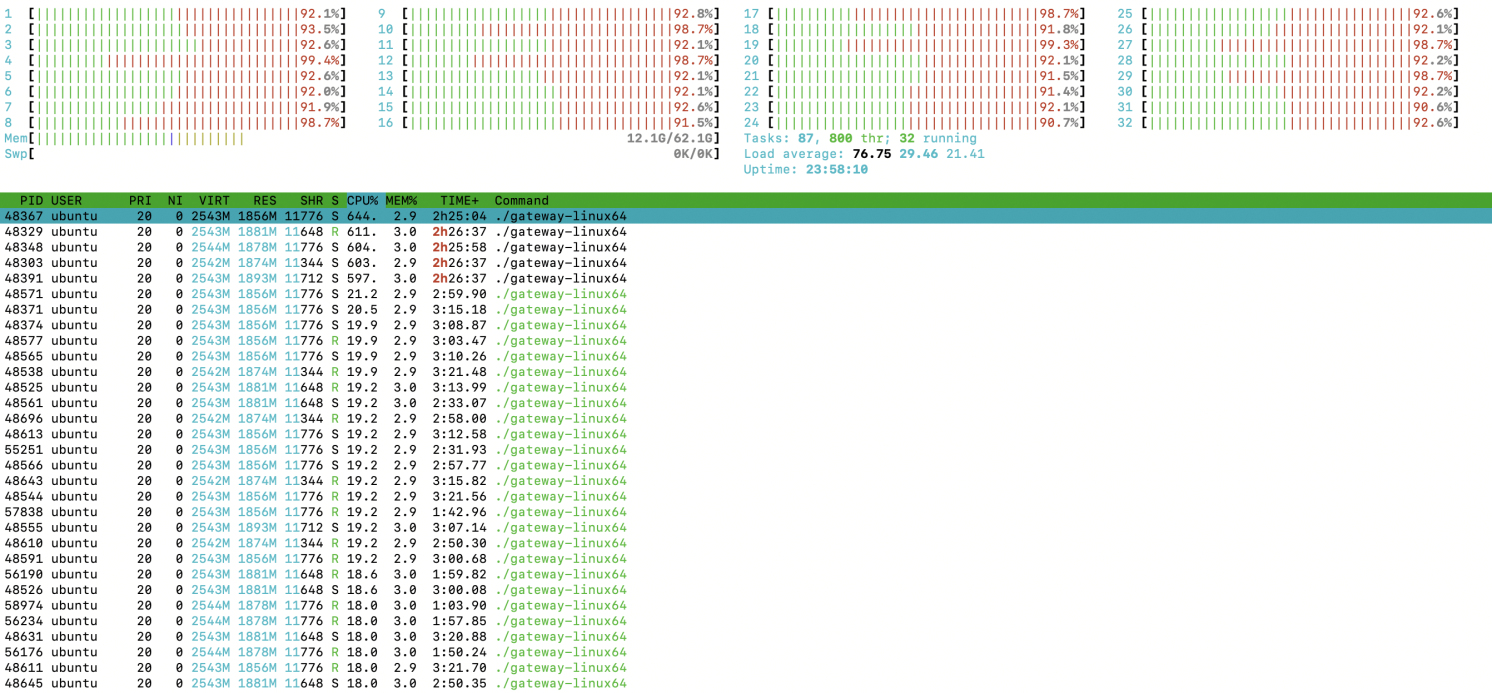Sort by the SHR column header
Image resolution: width=1492 pixels, height=693 pixels.
311,200
